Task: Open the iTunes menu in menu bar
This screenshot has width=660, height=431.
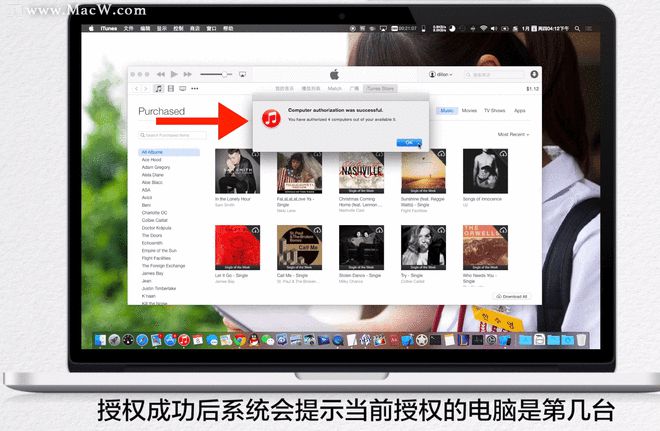Action: click(x=109, y=28)
